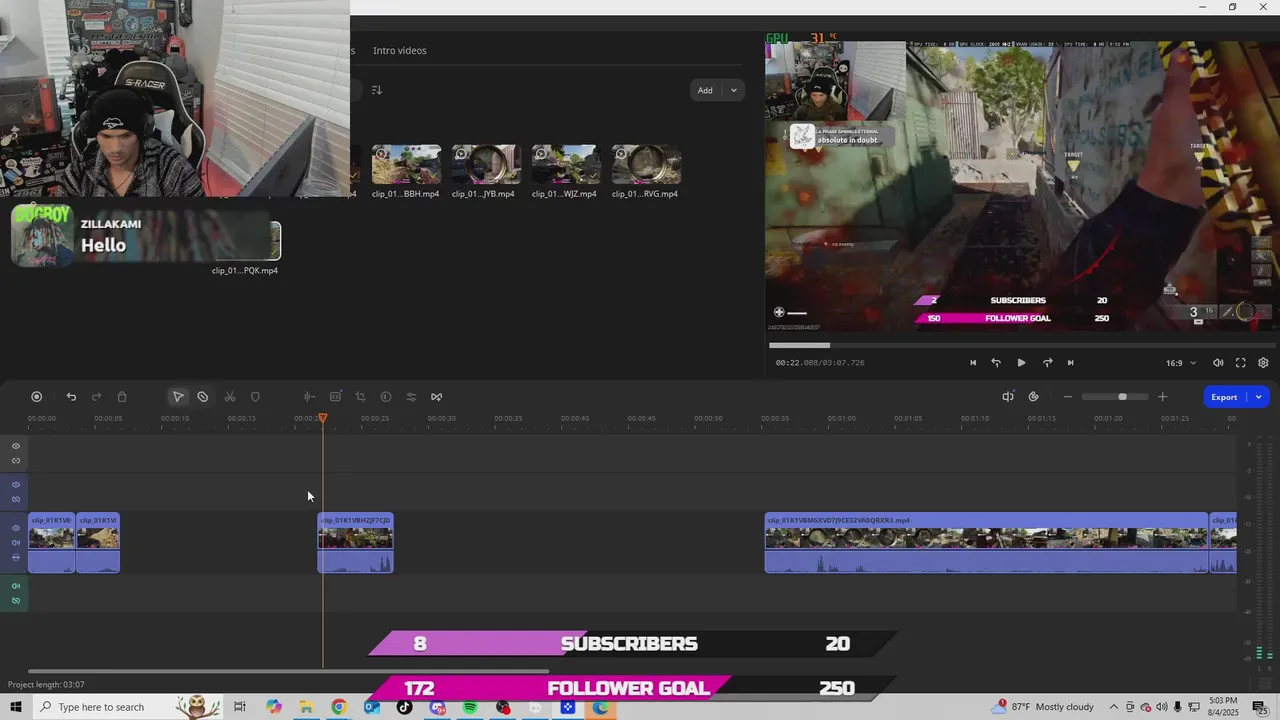The image size is (1280, 720).
Task: Delete selected clip with trash icon
Action: click(x=122, y=397)
